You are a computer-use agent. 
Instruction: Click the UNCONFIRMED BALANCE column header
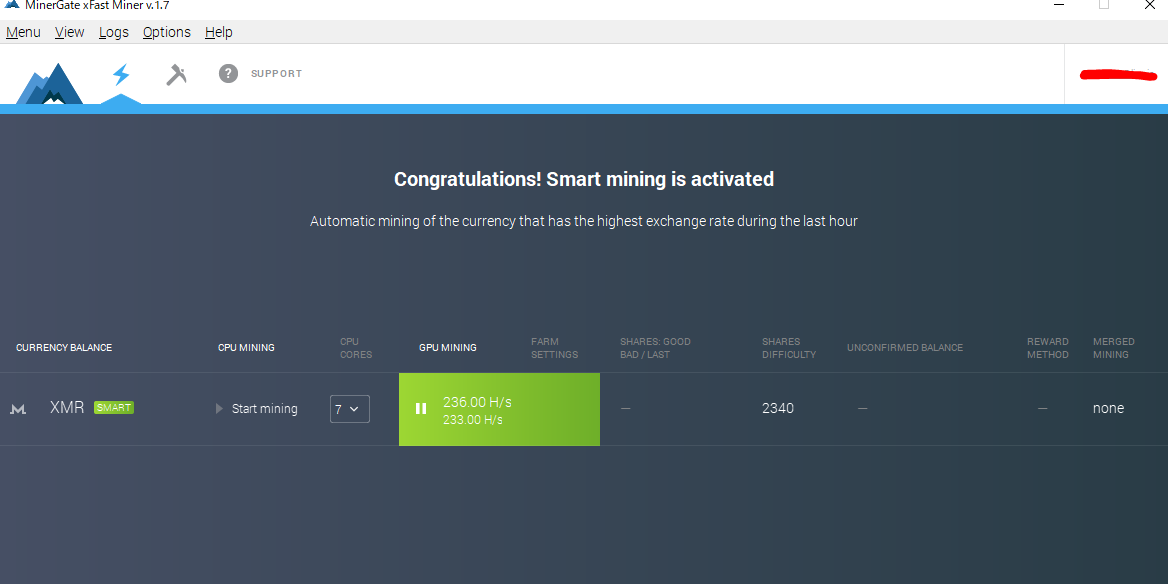pyautogui.click(x=905, y=348)
